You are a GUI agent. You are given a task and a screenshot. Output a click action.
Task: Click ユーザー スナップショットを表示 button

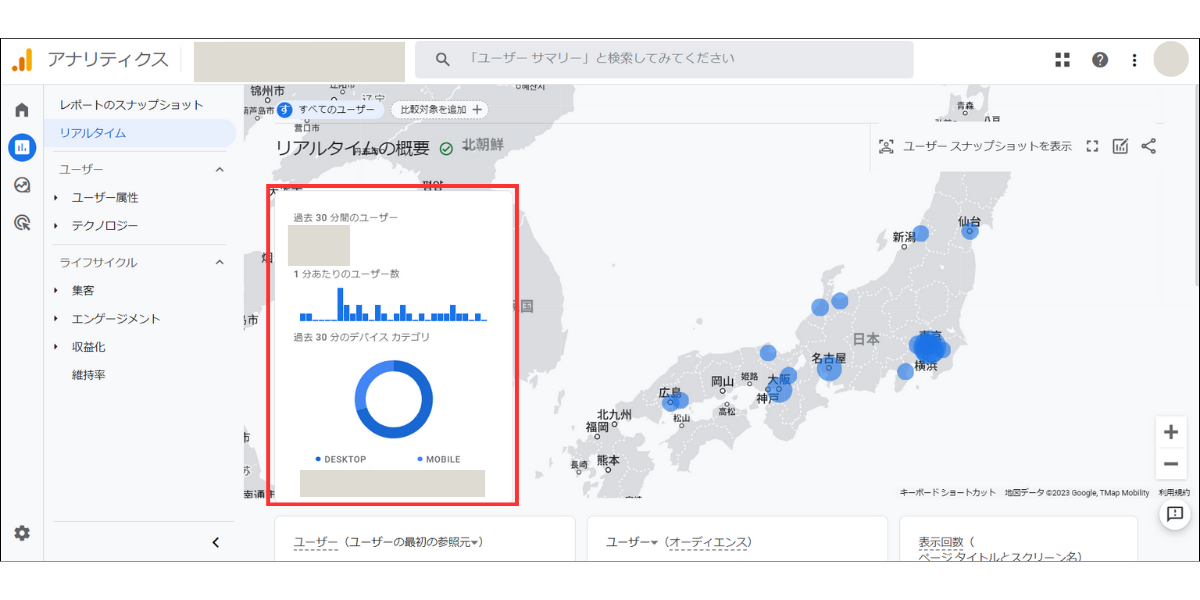tap(975, 146)
